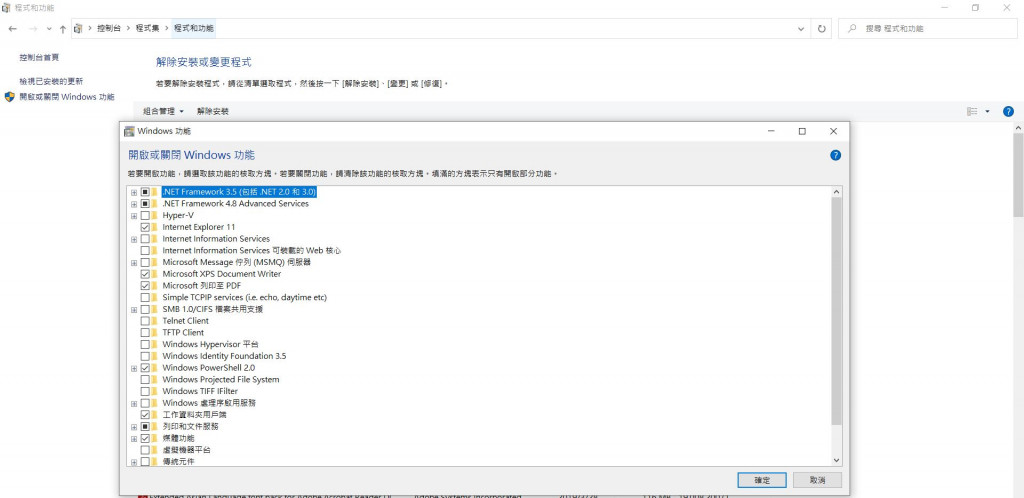Click the 程式集 breadcrumb segment

[x=147, y=29]
